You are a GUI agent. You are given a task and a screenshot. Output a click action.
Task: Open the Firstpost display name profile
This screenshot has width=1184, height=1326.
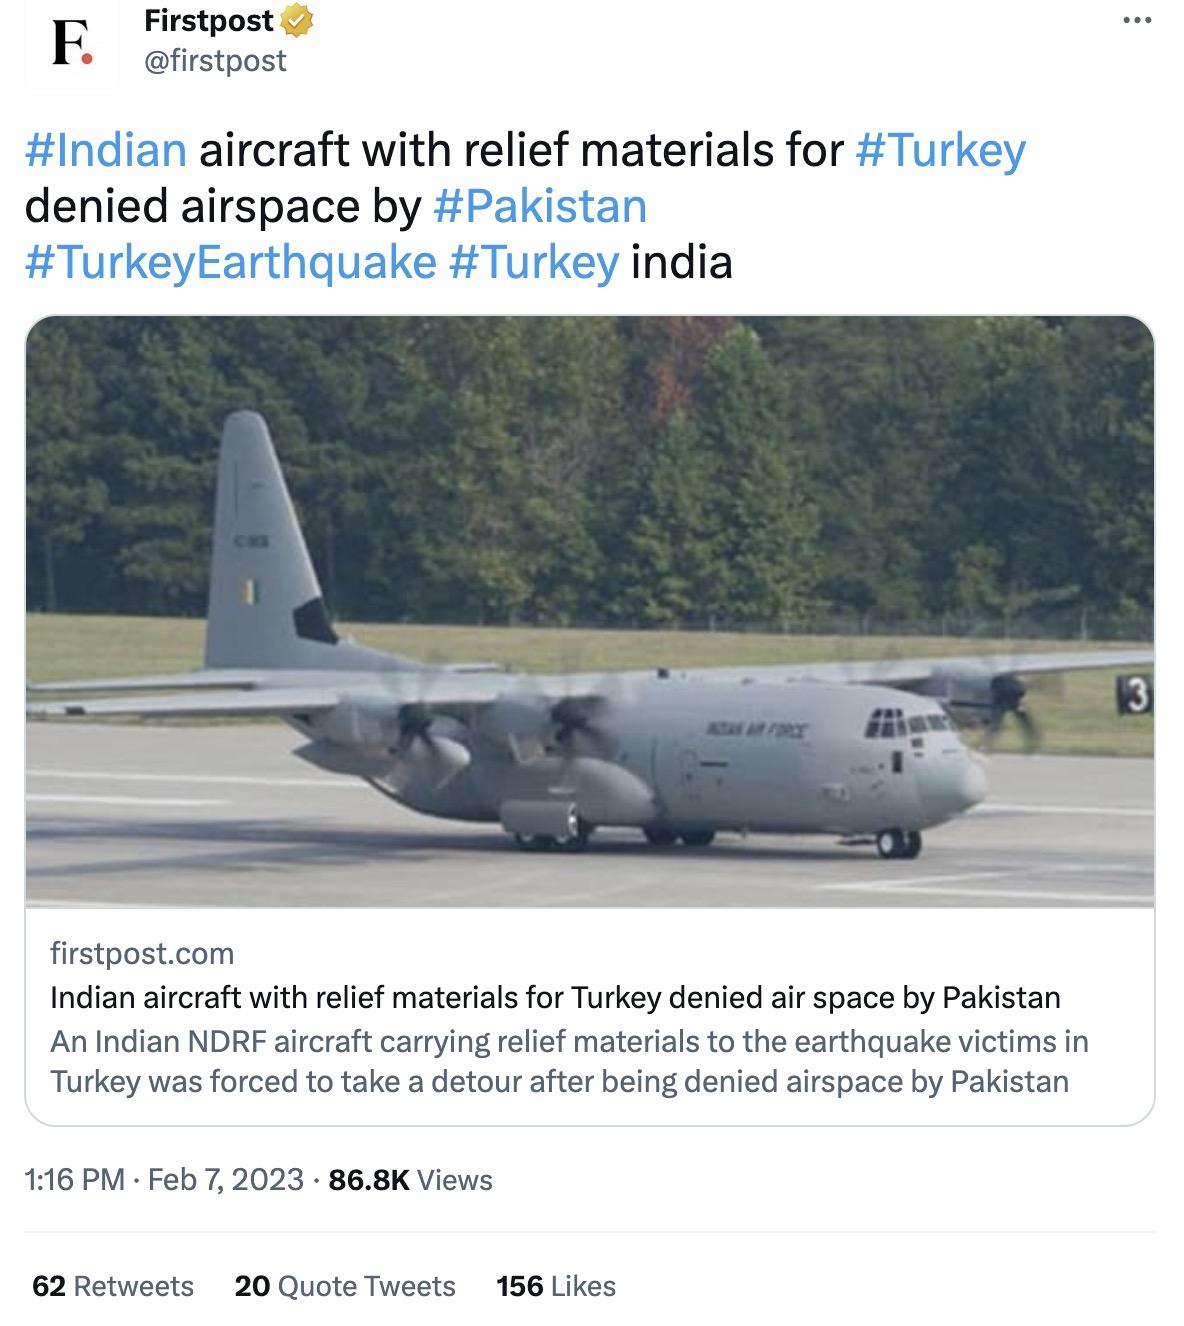click(208, 21)
